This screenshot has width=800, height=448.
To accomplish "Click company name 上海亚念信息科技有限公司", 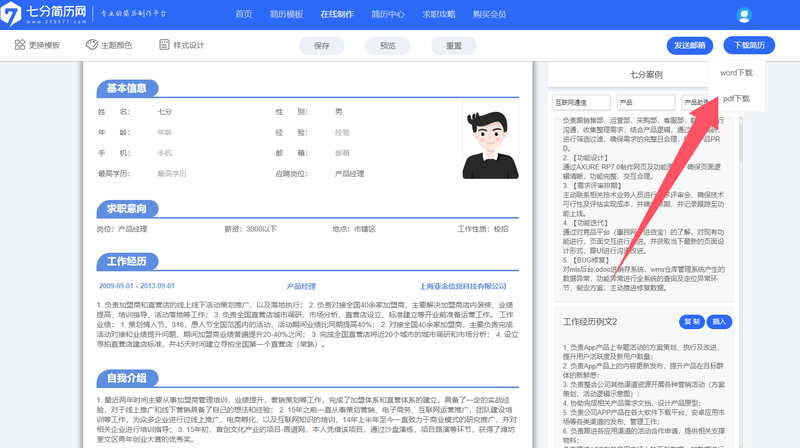I will click(463, 286).
